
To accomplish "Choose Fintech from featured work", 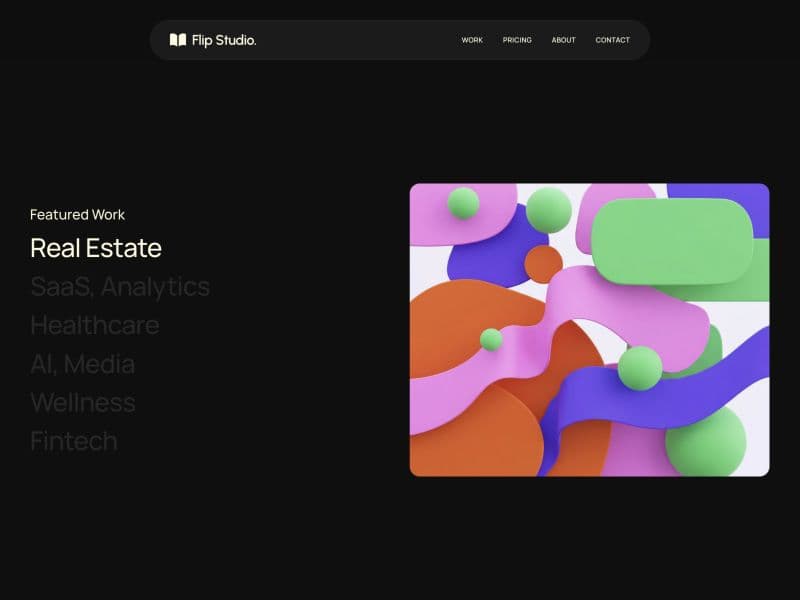I will pos(74,441).
